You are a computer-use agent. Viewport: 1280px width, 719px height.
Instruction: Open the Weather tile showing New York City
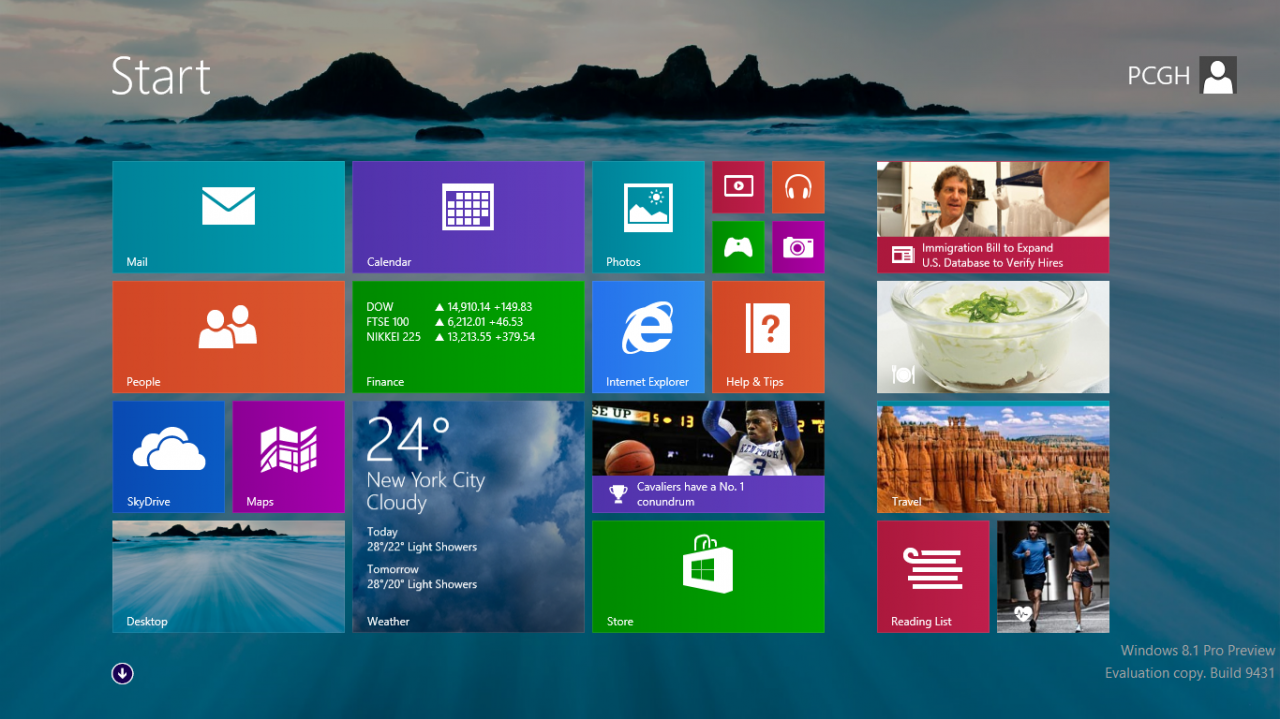click(x=468, y=517)
